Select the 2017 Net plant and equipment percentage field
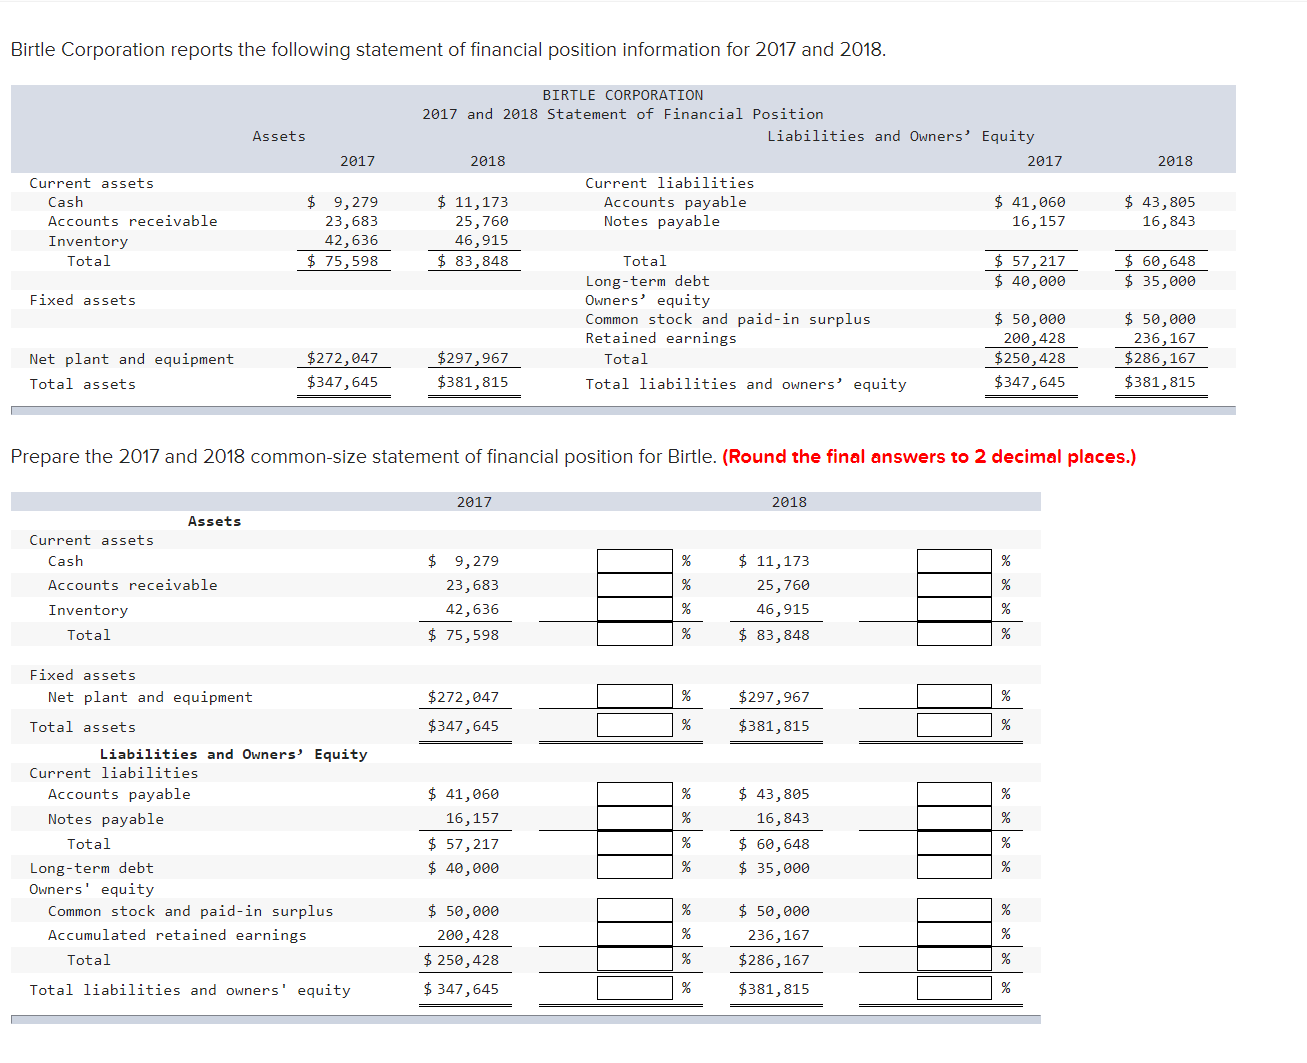The image size is (1307, 1063). pyautogui.click(x=635, y=696)
